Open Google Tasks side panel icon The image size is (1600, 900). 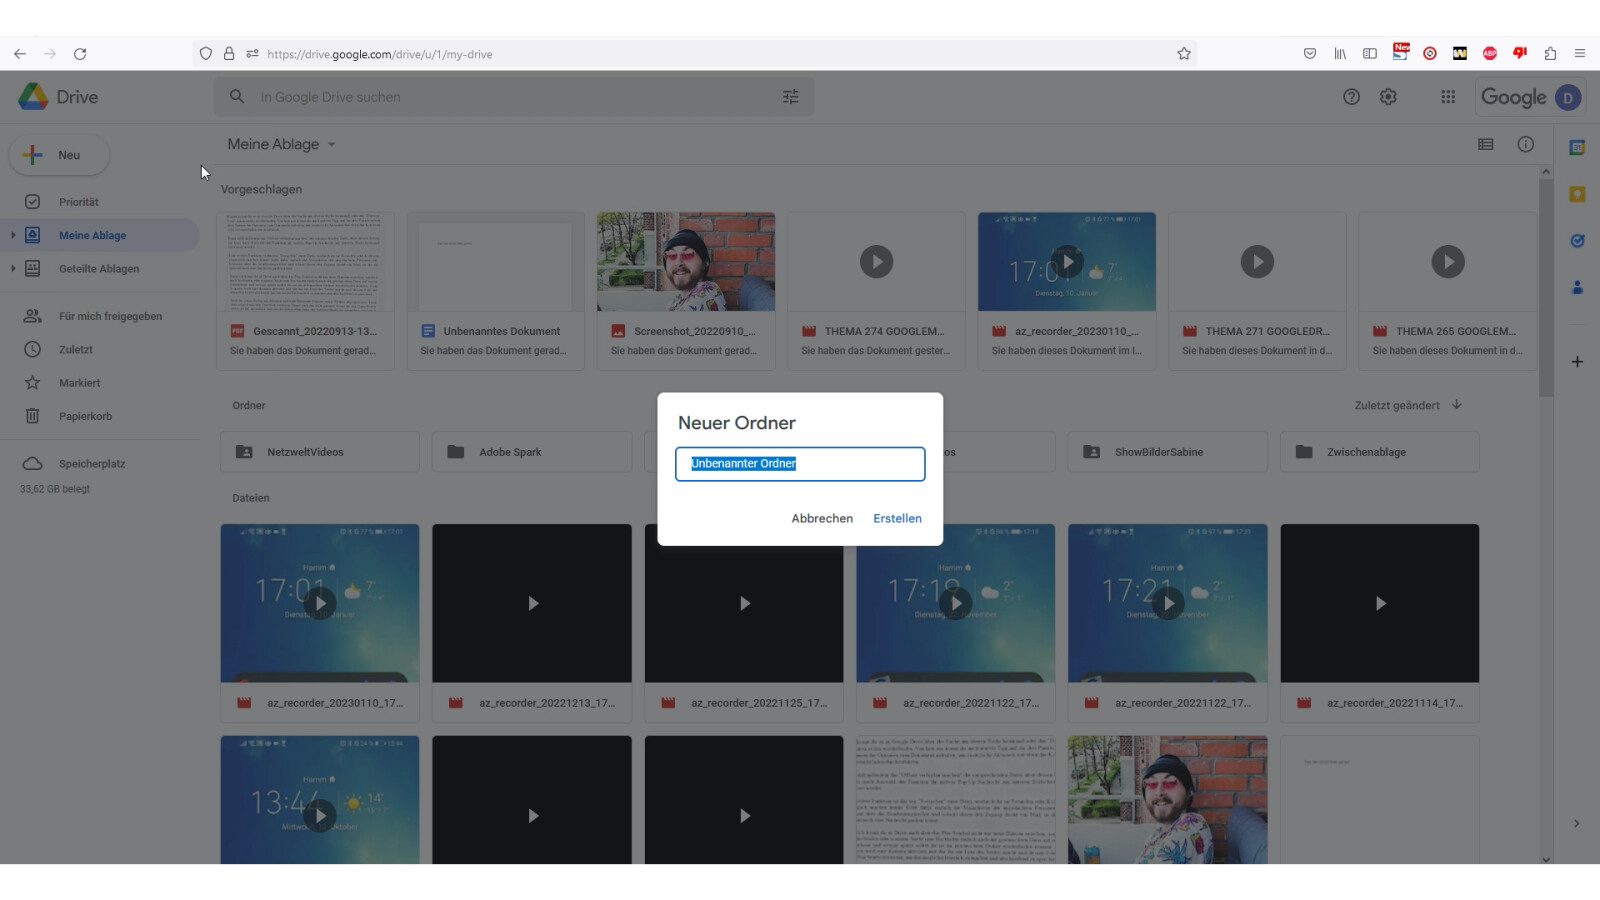[1577, 241]
